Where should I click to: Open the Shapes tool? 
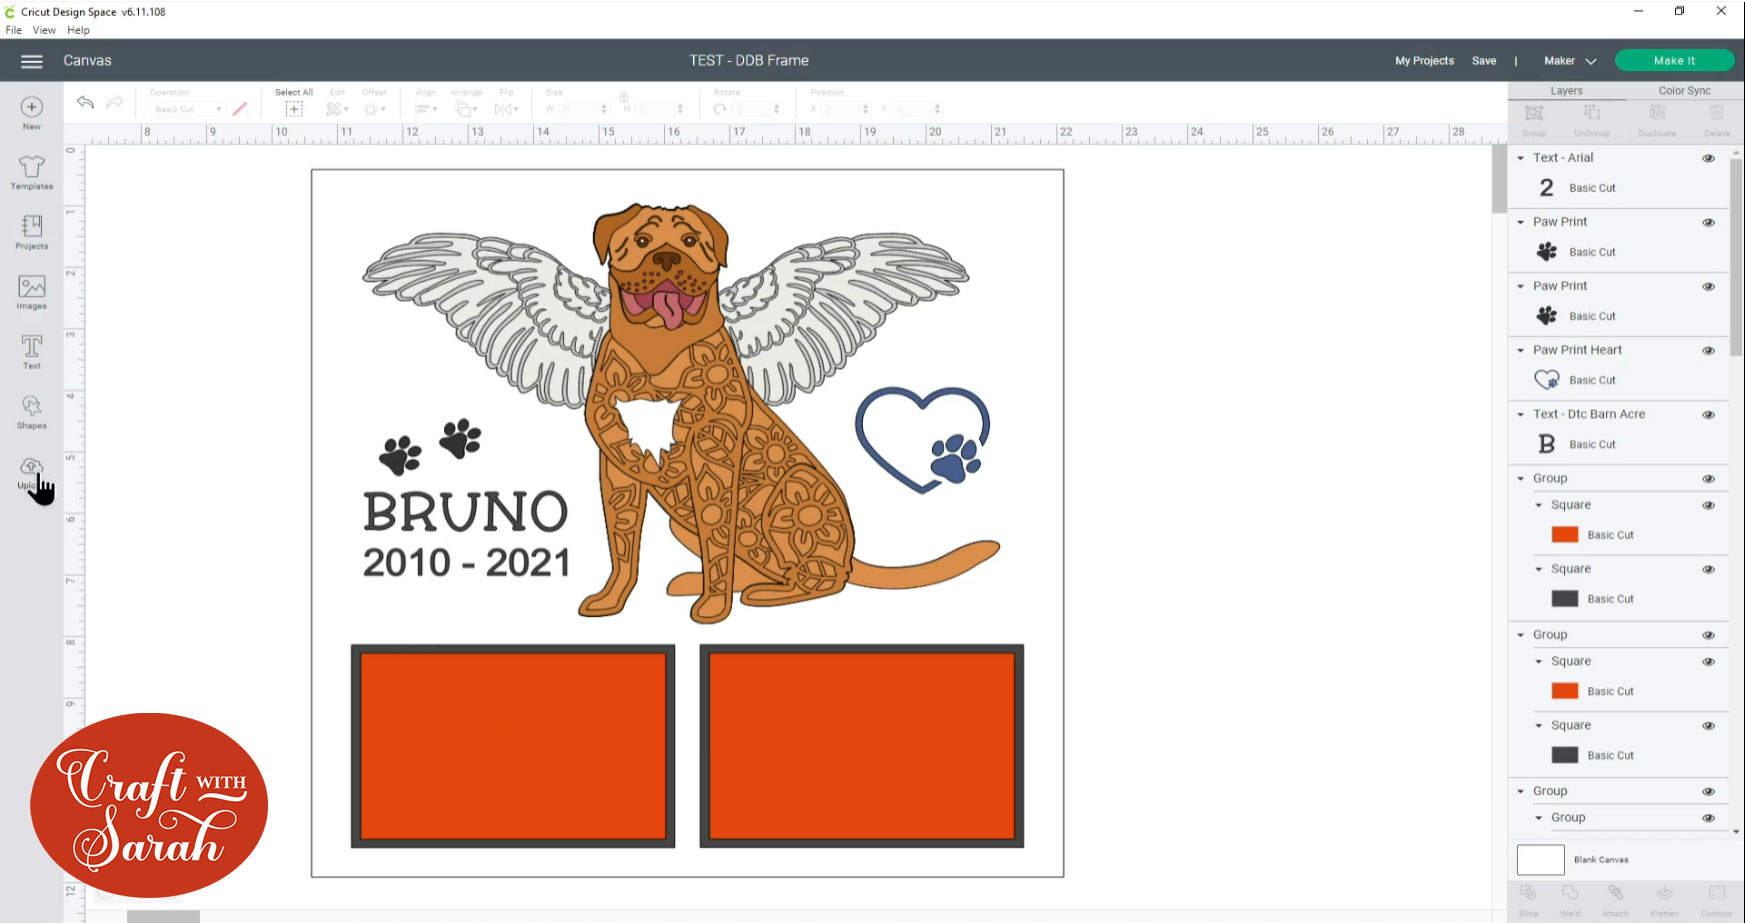[32, 412]
